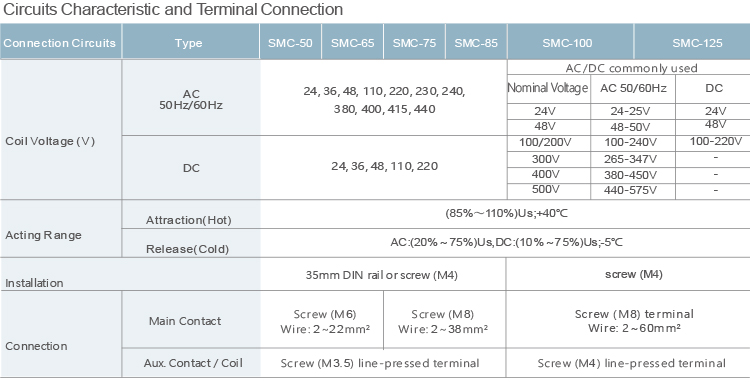Select the Screw (M6) main contact cell

click(x=325, y=321)
